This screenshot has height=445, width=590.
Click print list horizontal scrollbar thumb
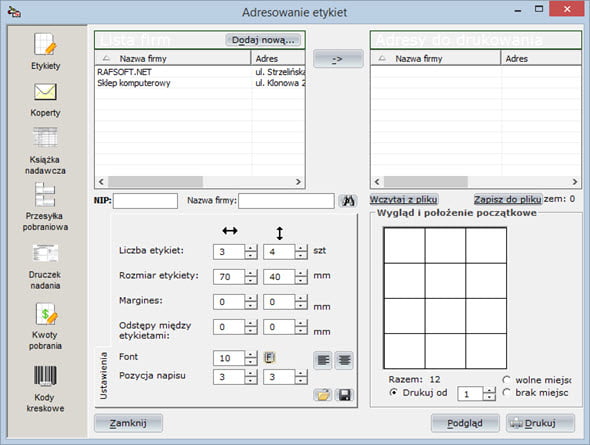[x=425, y=182]
